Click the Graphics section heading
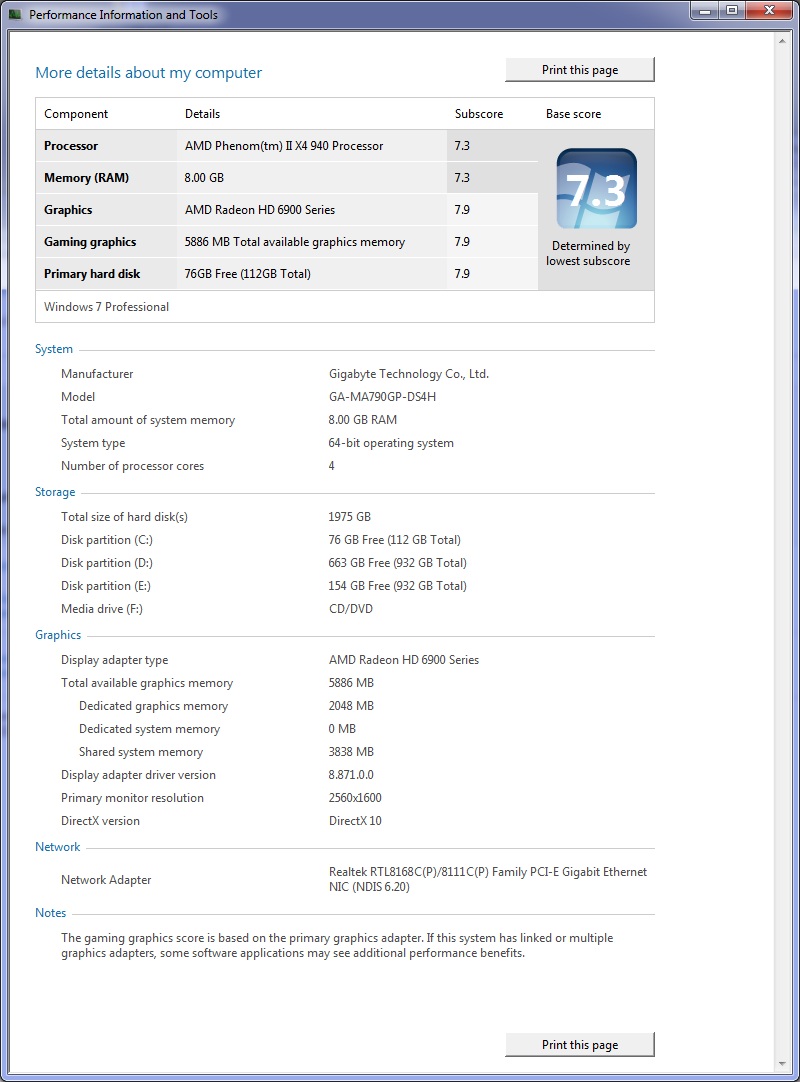 pyautogui.click(x=58, y=635)
